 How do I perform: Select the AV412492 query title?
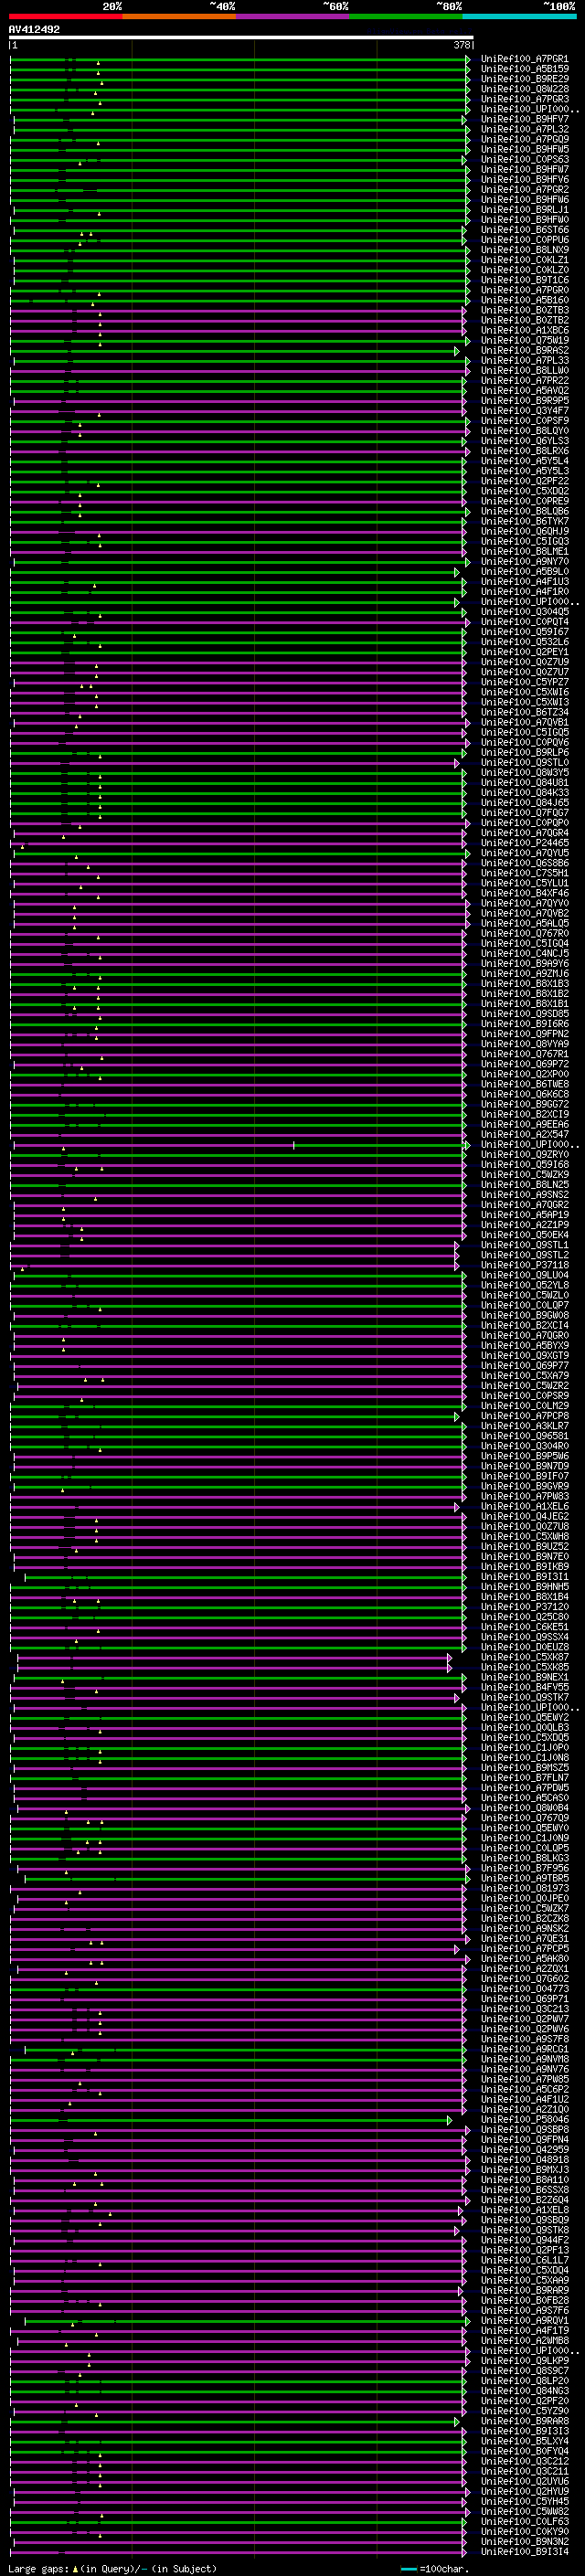point(34,30)
